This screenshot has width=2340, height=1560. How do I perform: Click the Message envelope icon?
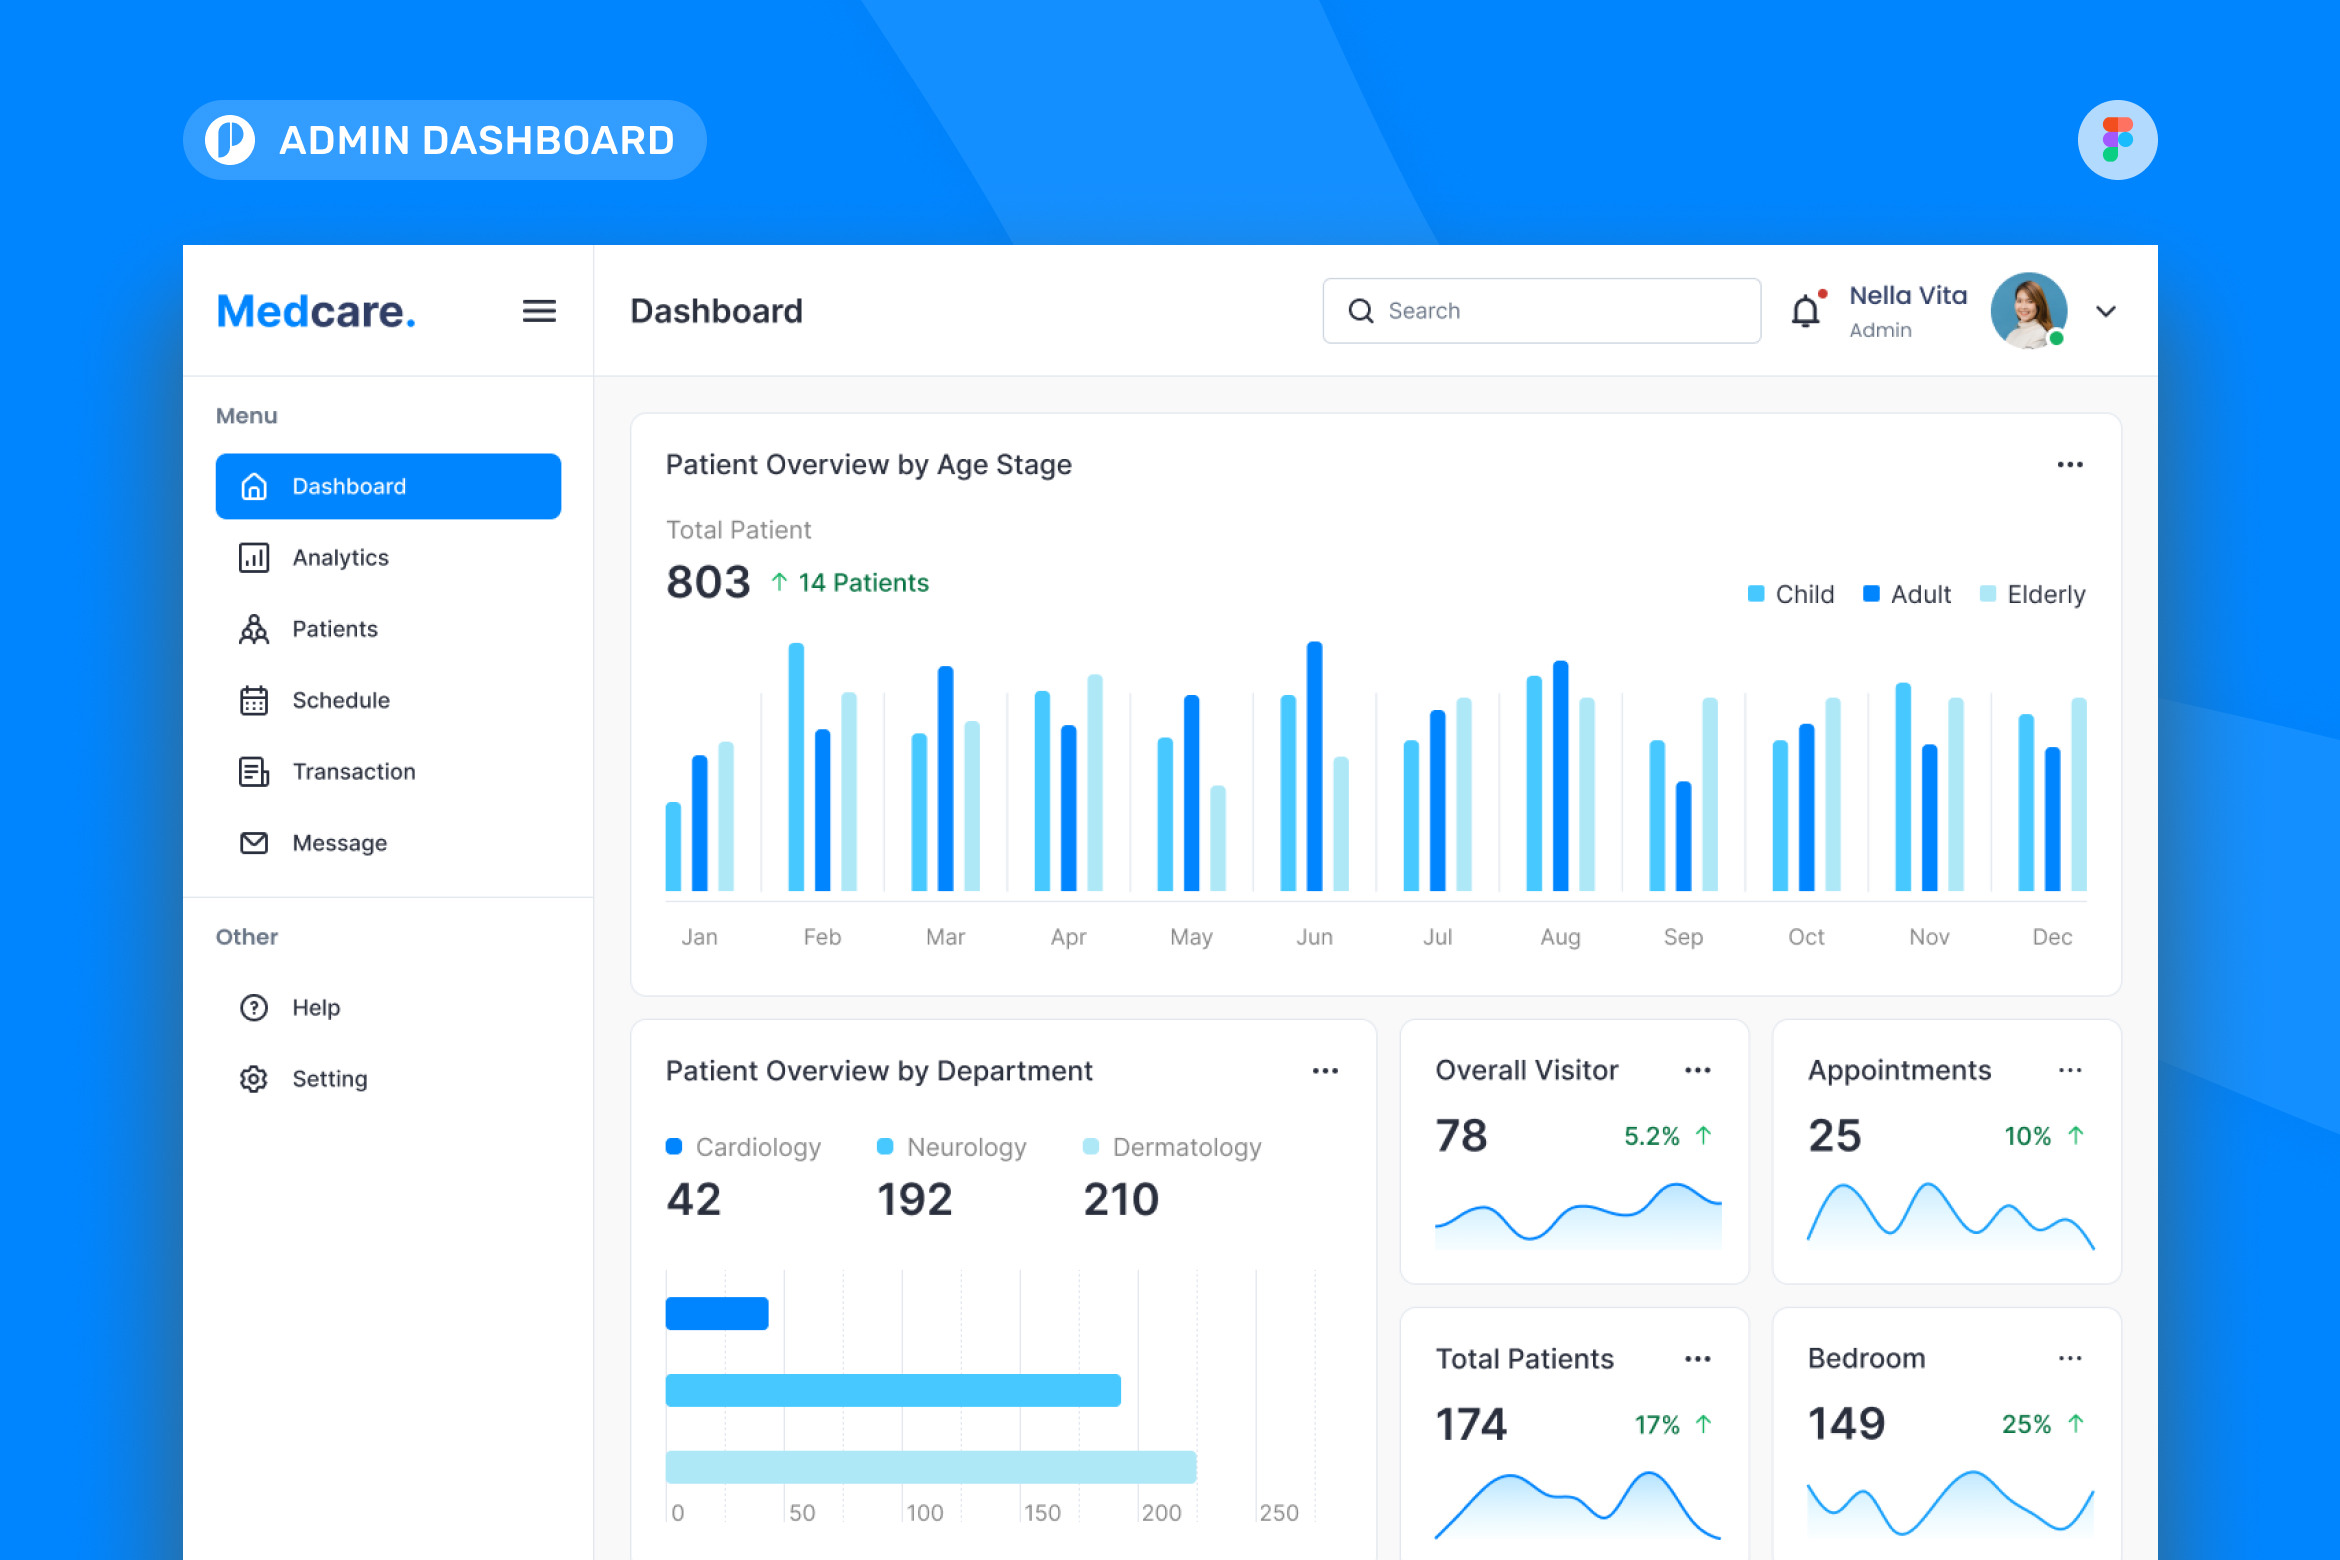tap(254, 843)
